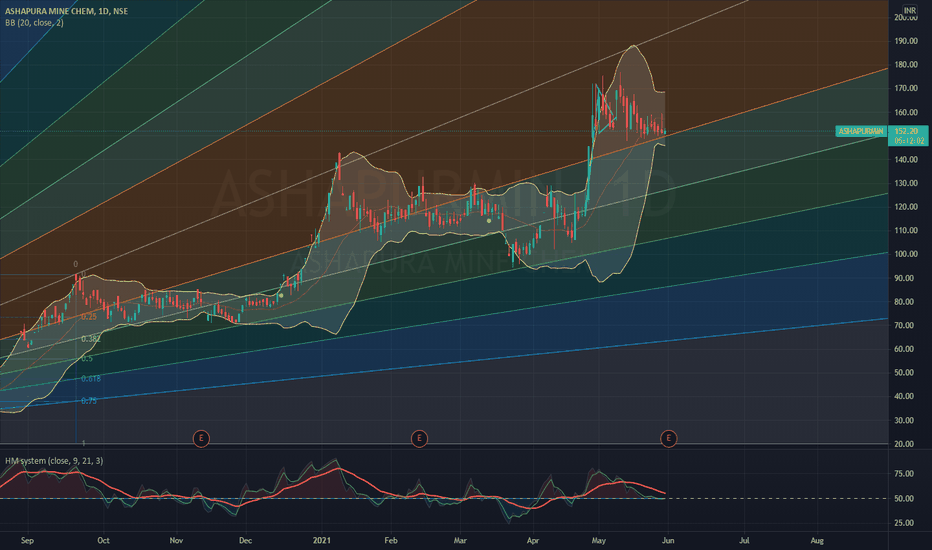Click the 0.25 Fibonacci level label
Screen dimensions: 932x550
89,317
